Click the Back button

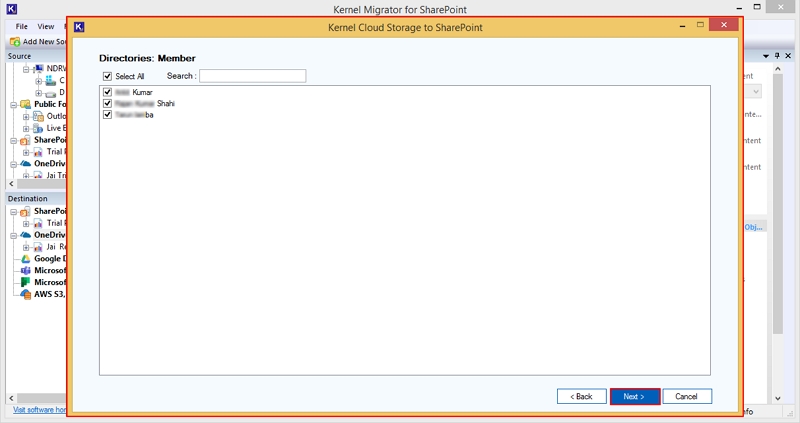pos(582,396)
